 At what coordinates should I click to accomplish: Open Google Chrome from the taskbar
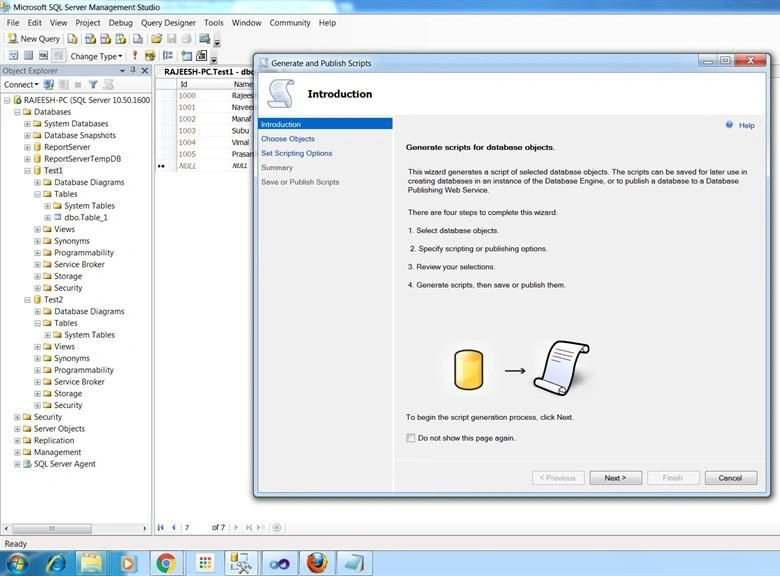pos(166,563)
